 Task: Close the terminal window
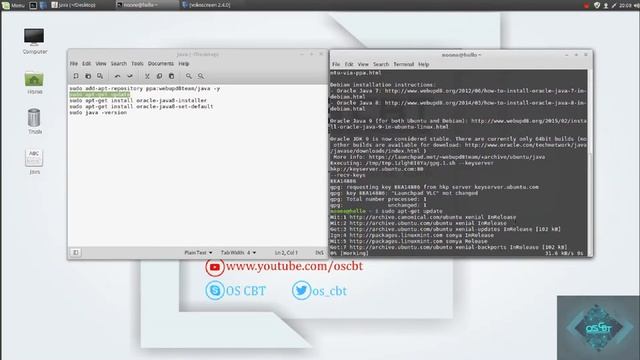click(586, 54)
